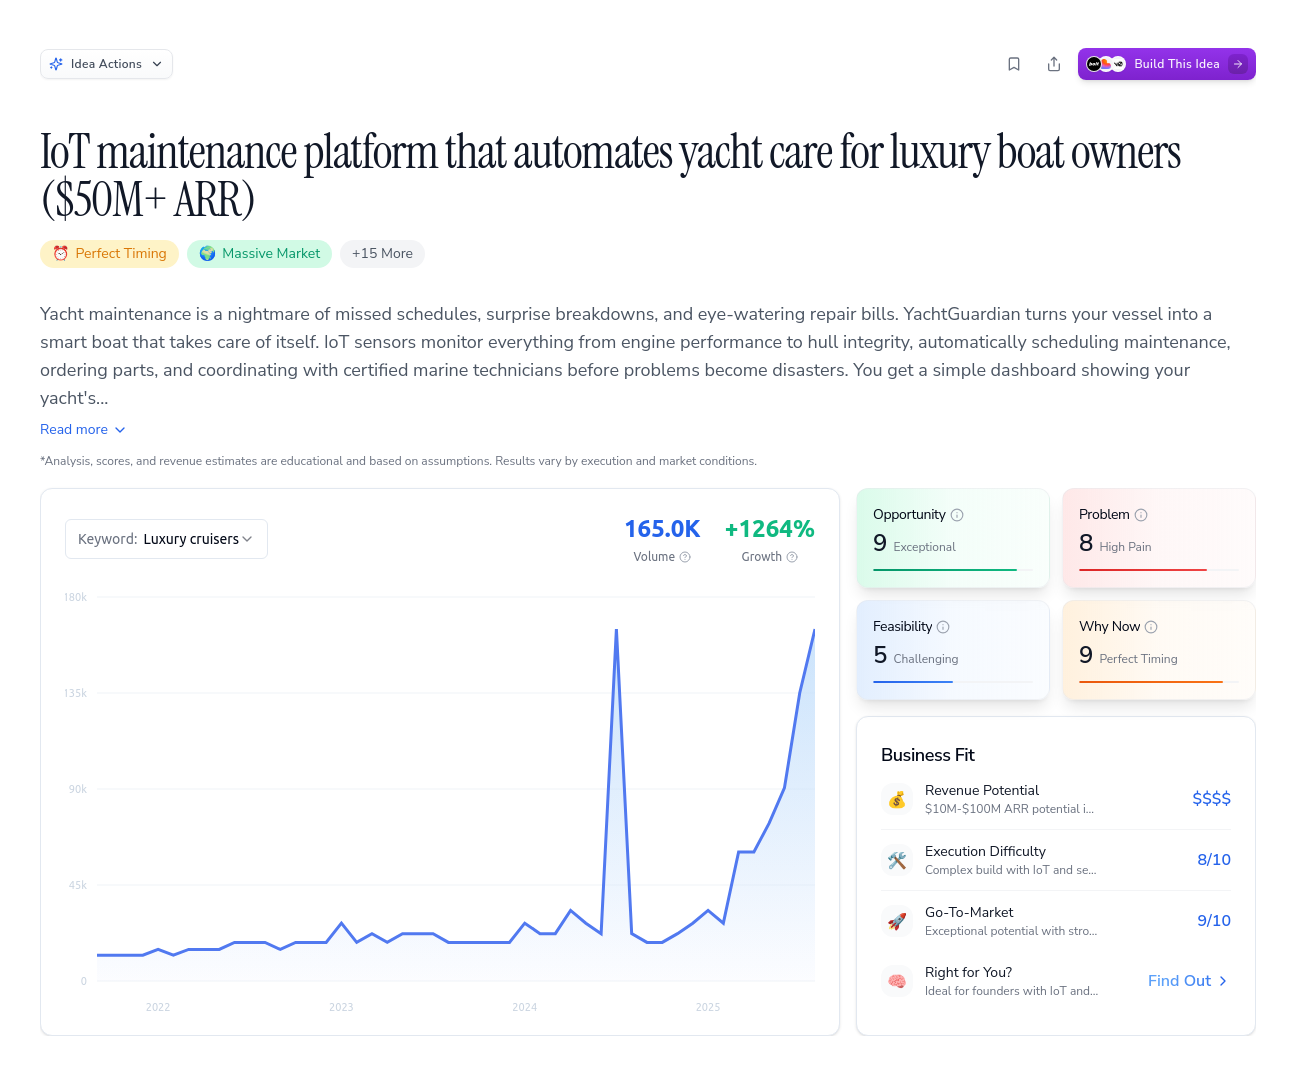Click info icon next to Feasibility
The height and width of the screenshot is (1076, 1296).
943,627
